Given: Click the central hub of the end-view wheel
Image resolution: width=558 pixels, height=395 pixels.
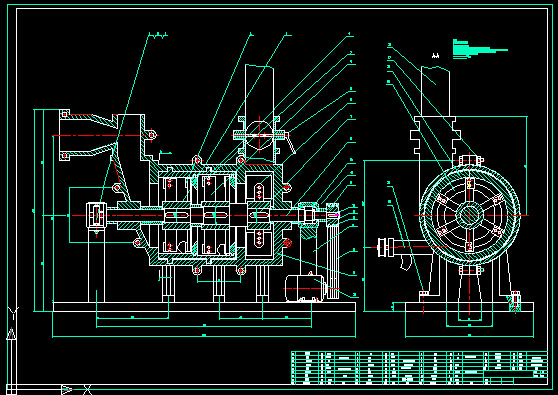Looking at the screenshot, I should (x=469, y=215).
